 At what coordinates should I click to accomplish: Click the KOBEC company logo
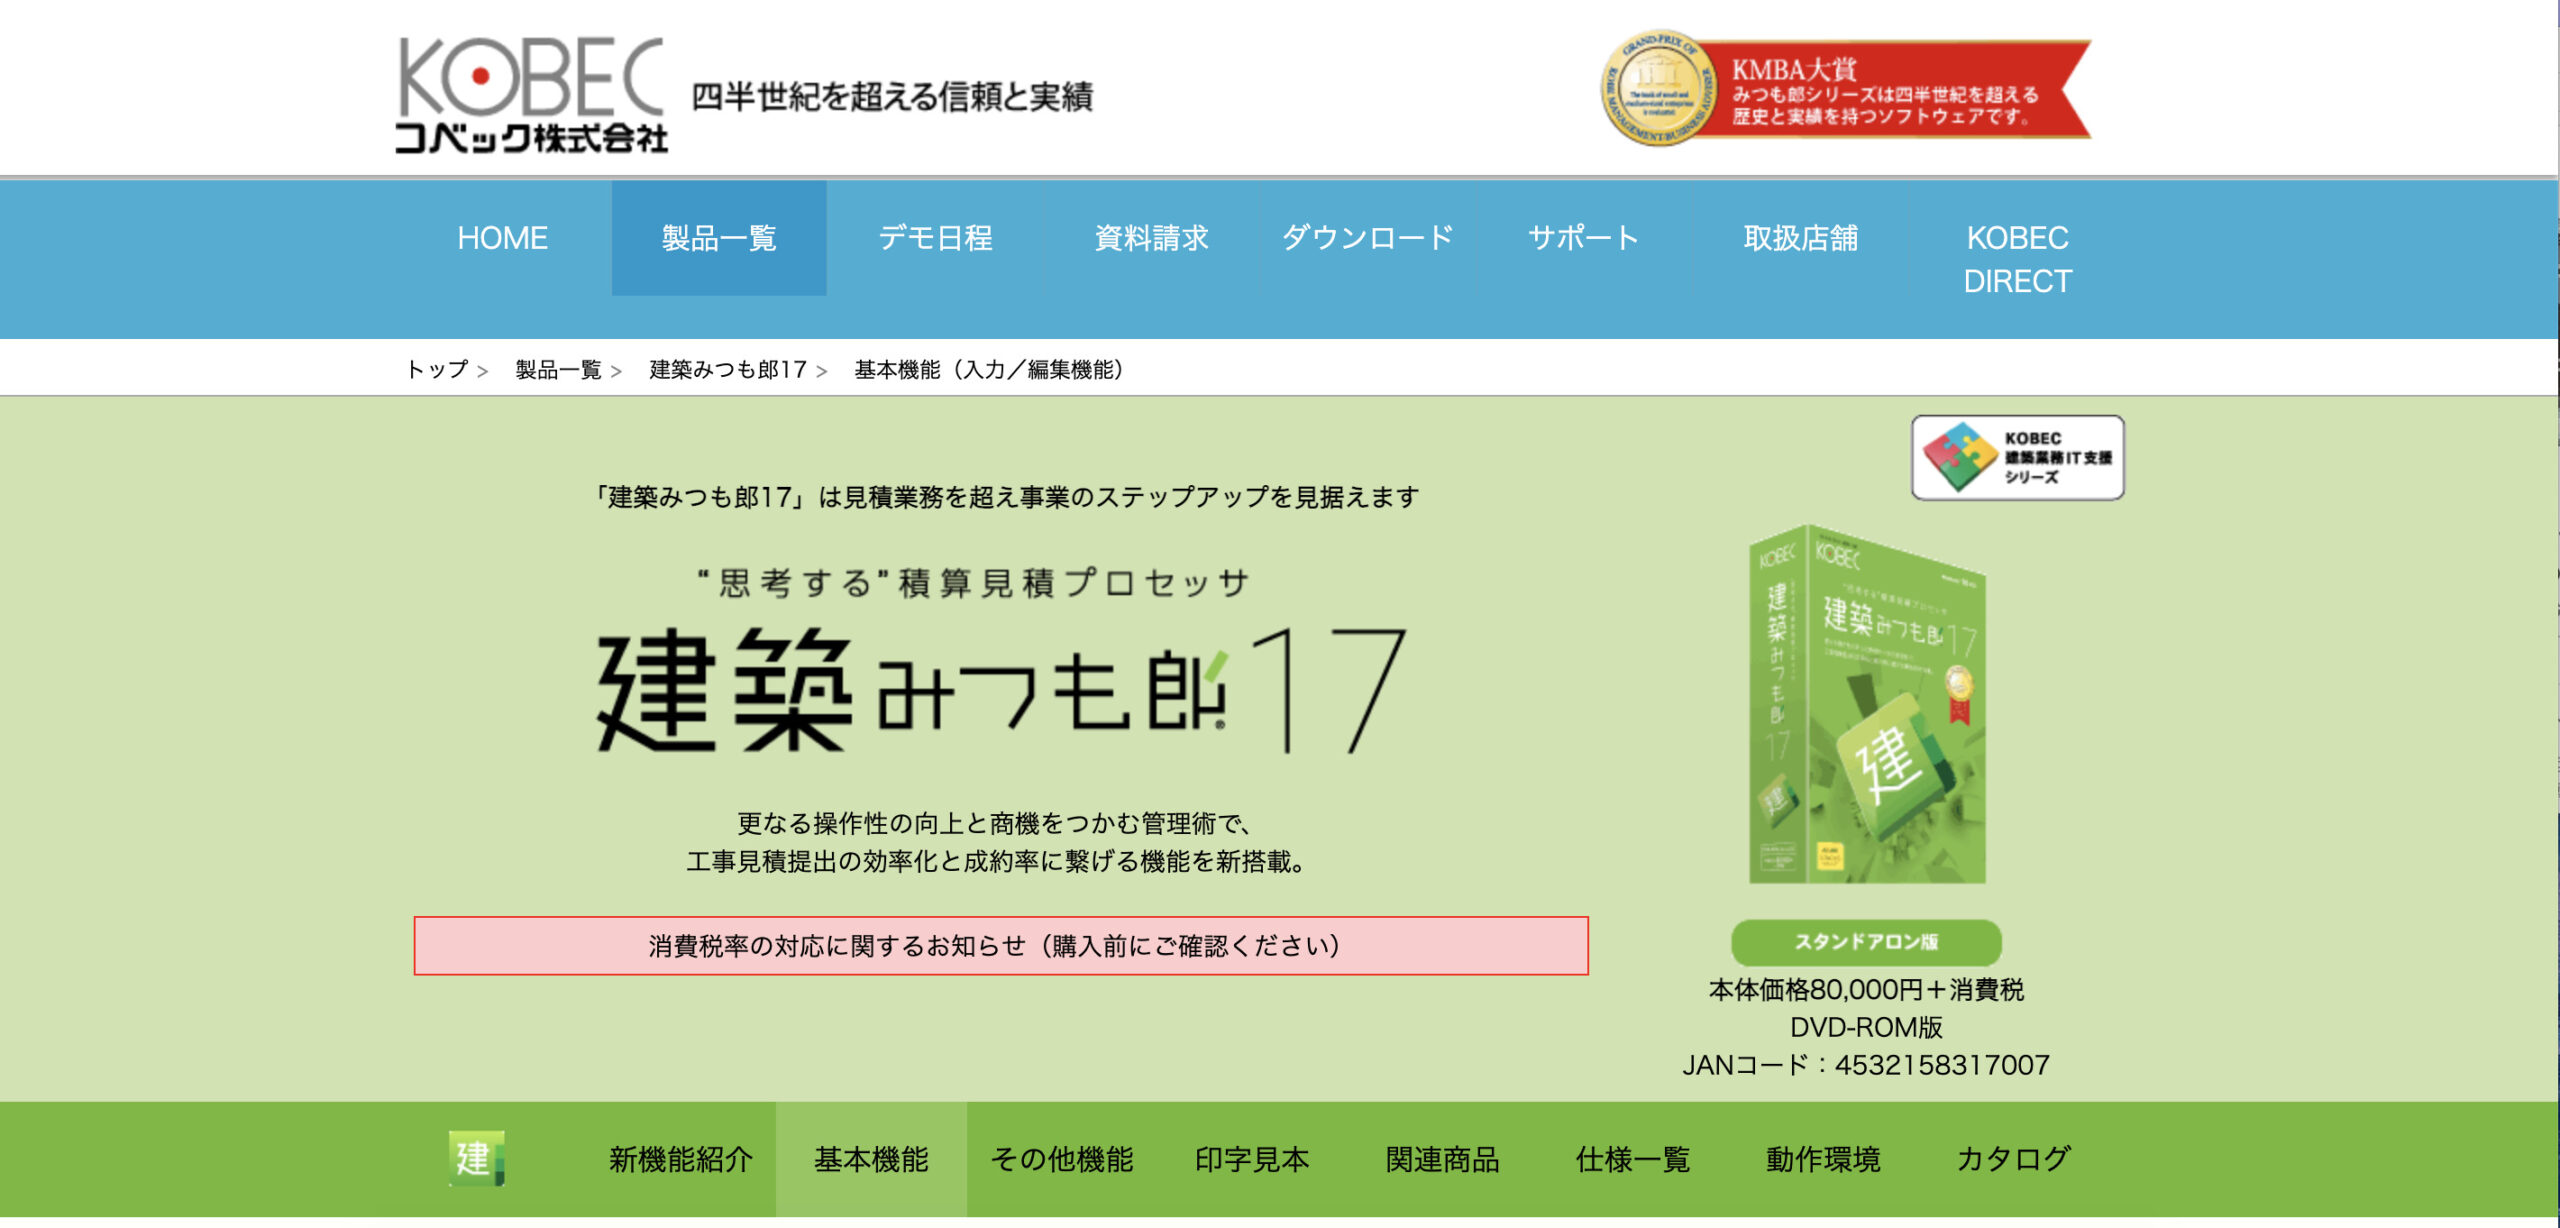[x=531, y=95]
